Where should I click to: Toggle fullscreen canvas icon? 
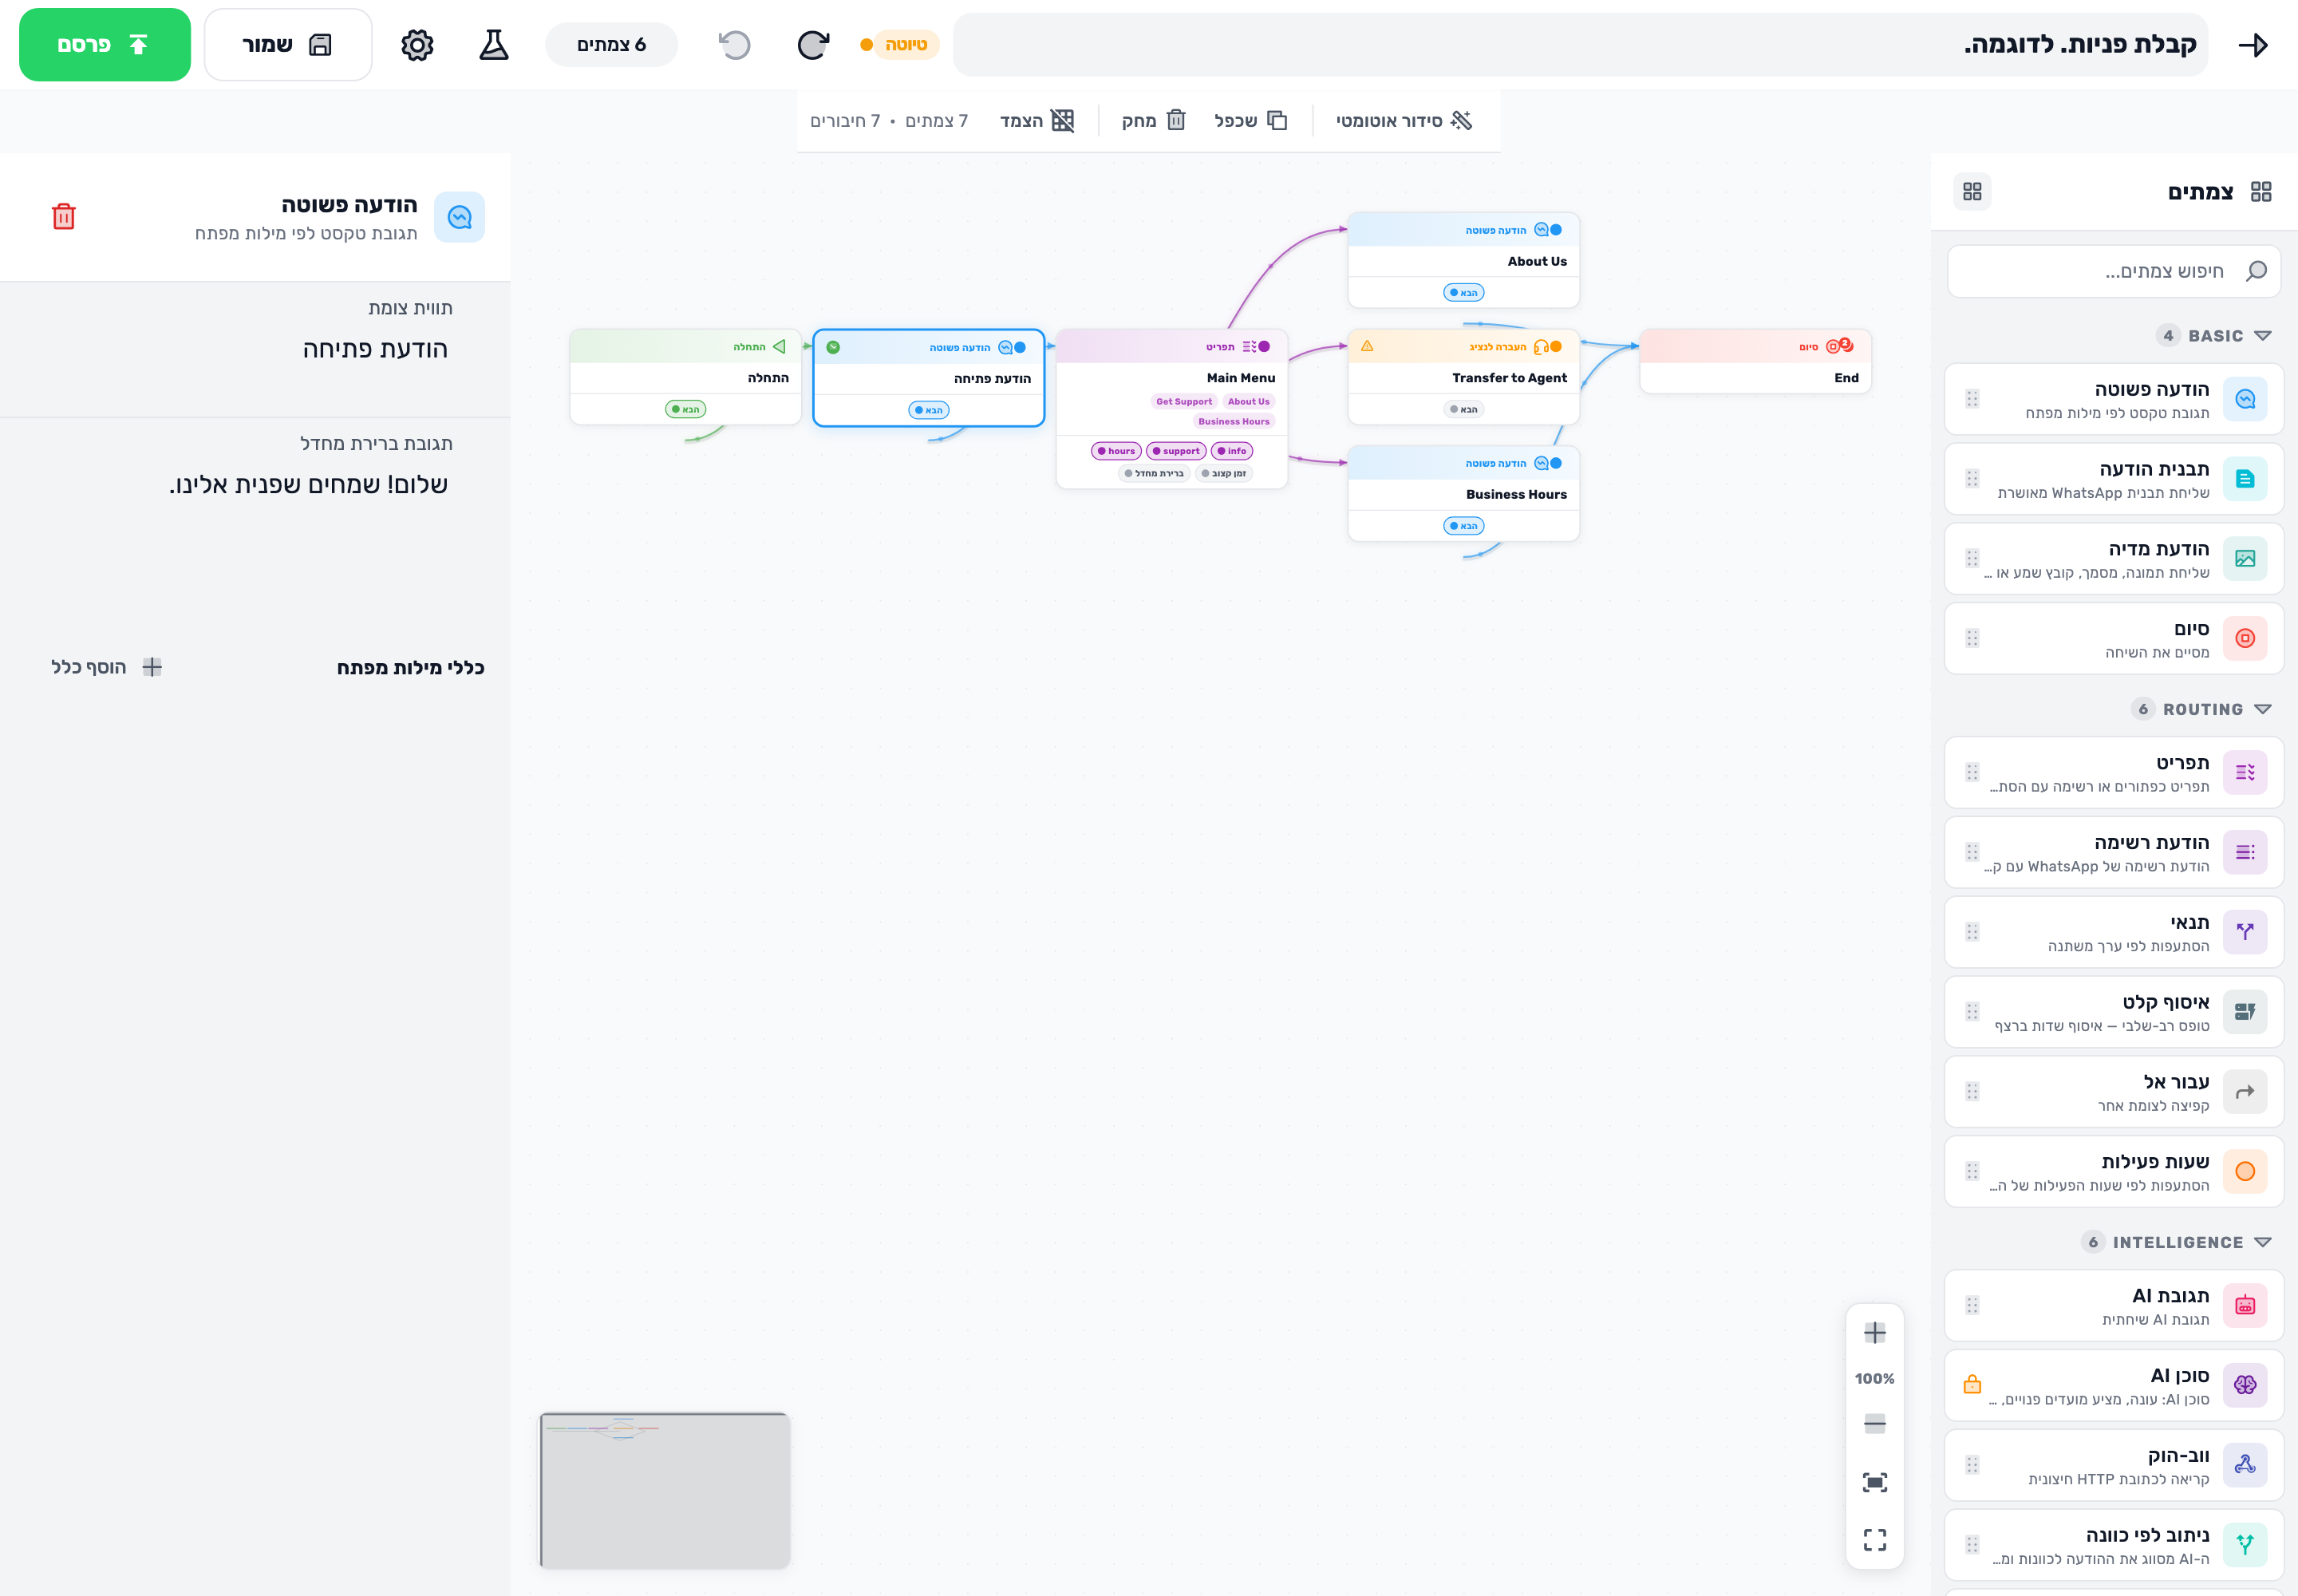pyautogui.click(x=1875, y=1540)
